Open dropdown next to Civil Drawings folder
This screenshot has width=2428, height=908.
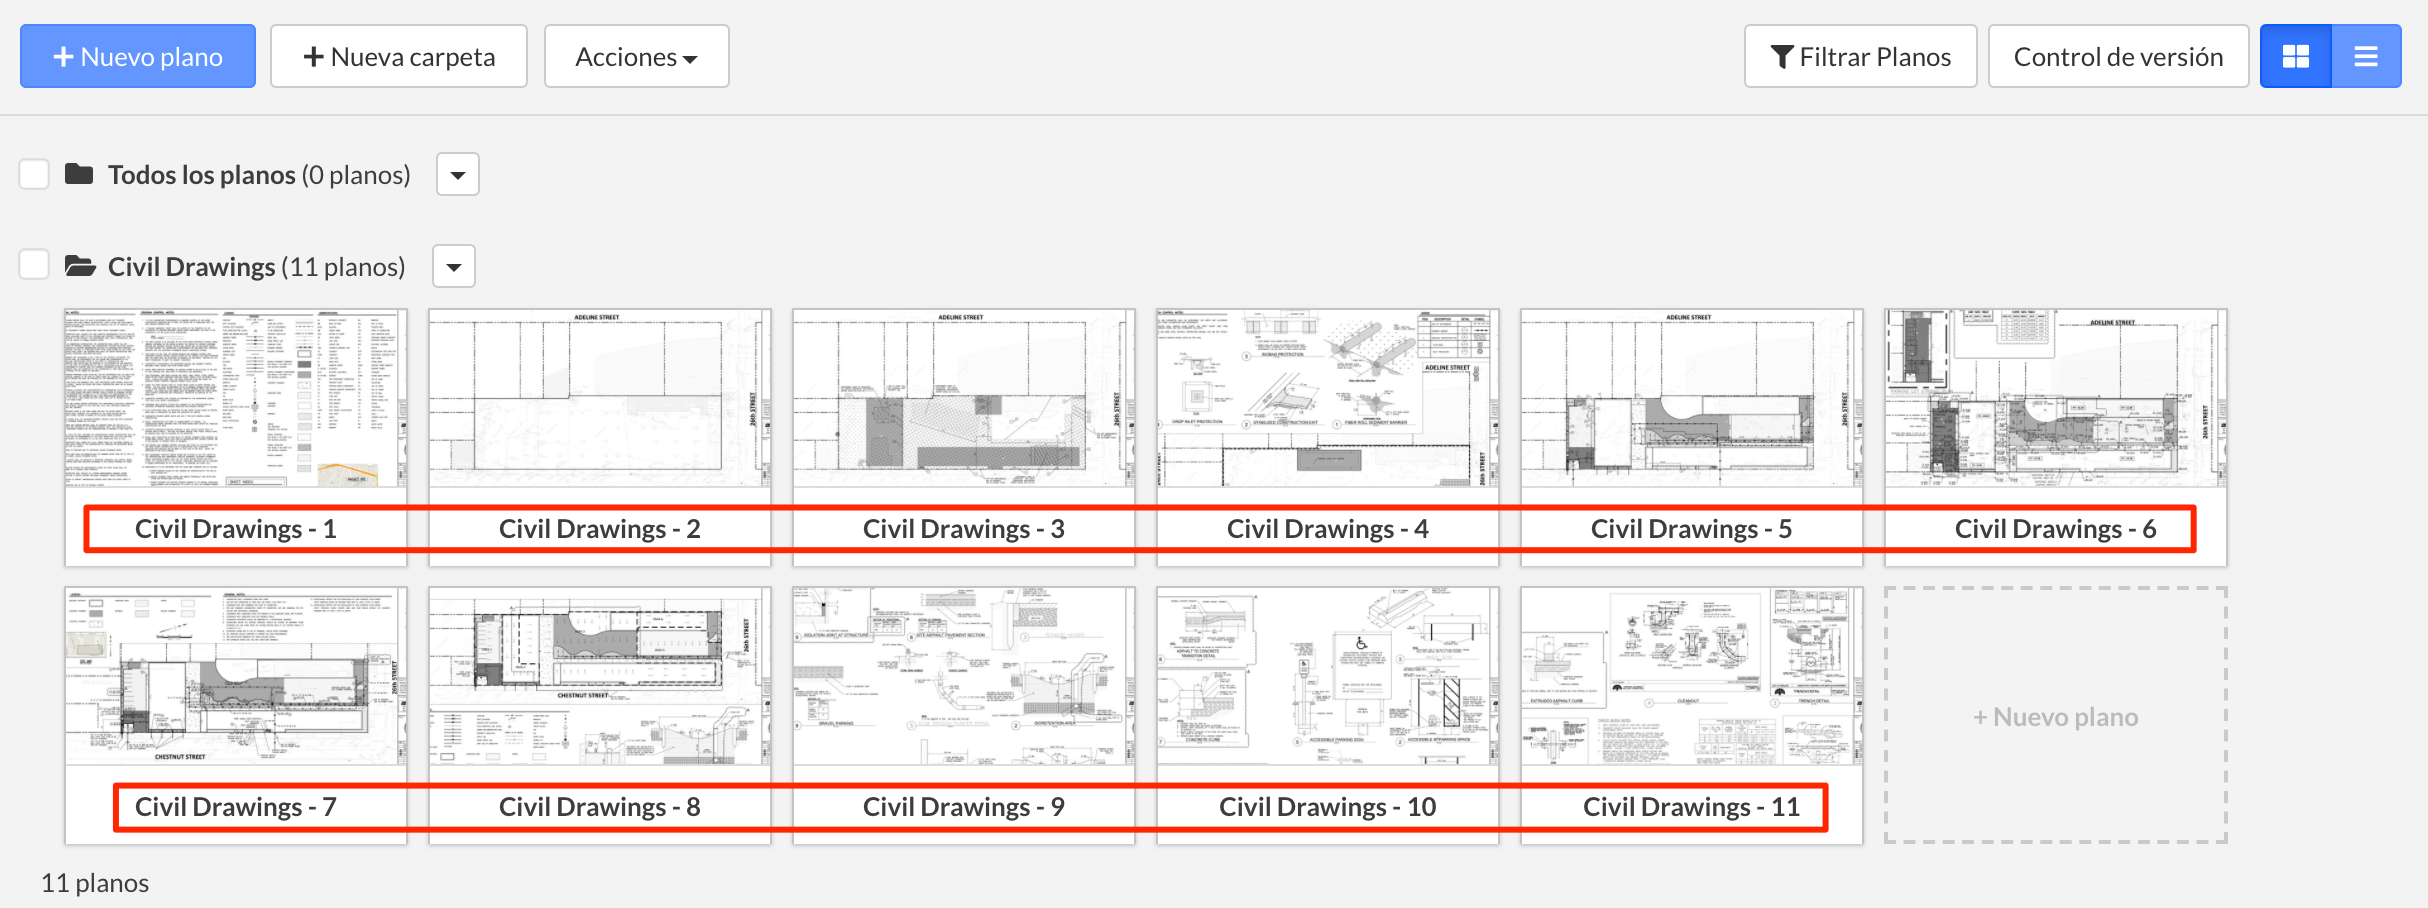click(454, 267)
